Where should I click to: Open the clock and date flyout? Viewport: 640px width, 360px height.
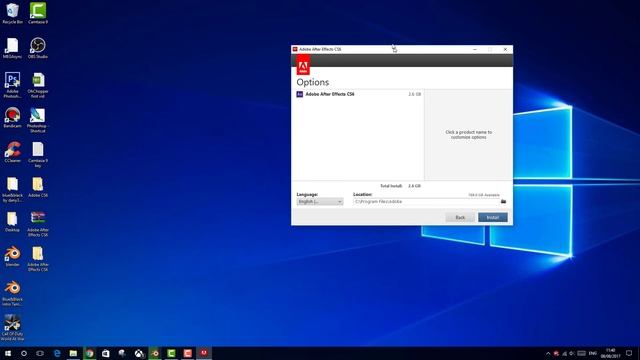(611, 353)
